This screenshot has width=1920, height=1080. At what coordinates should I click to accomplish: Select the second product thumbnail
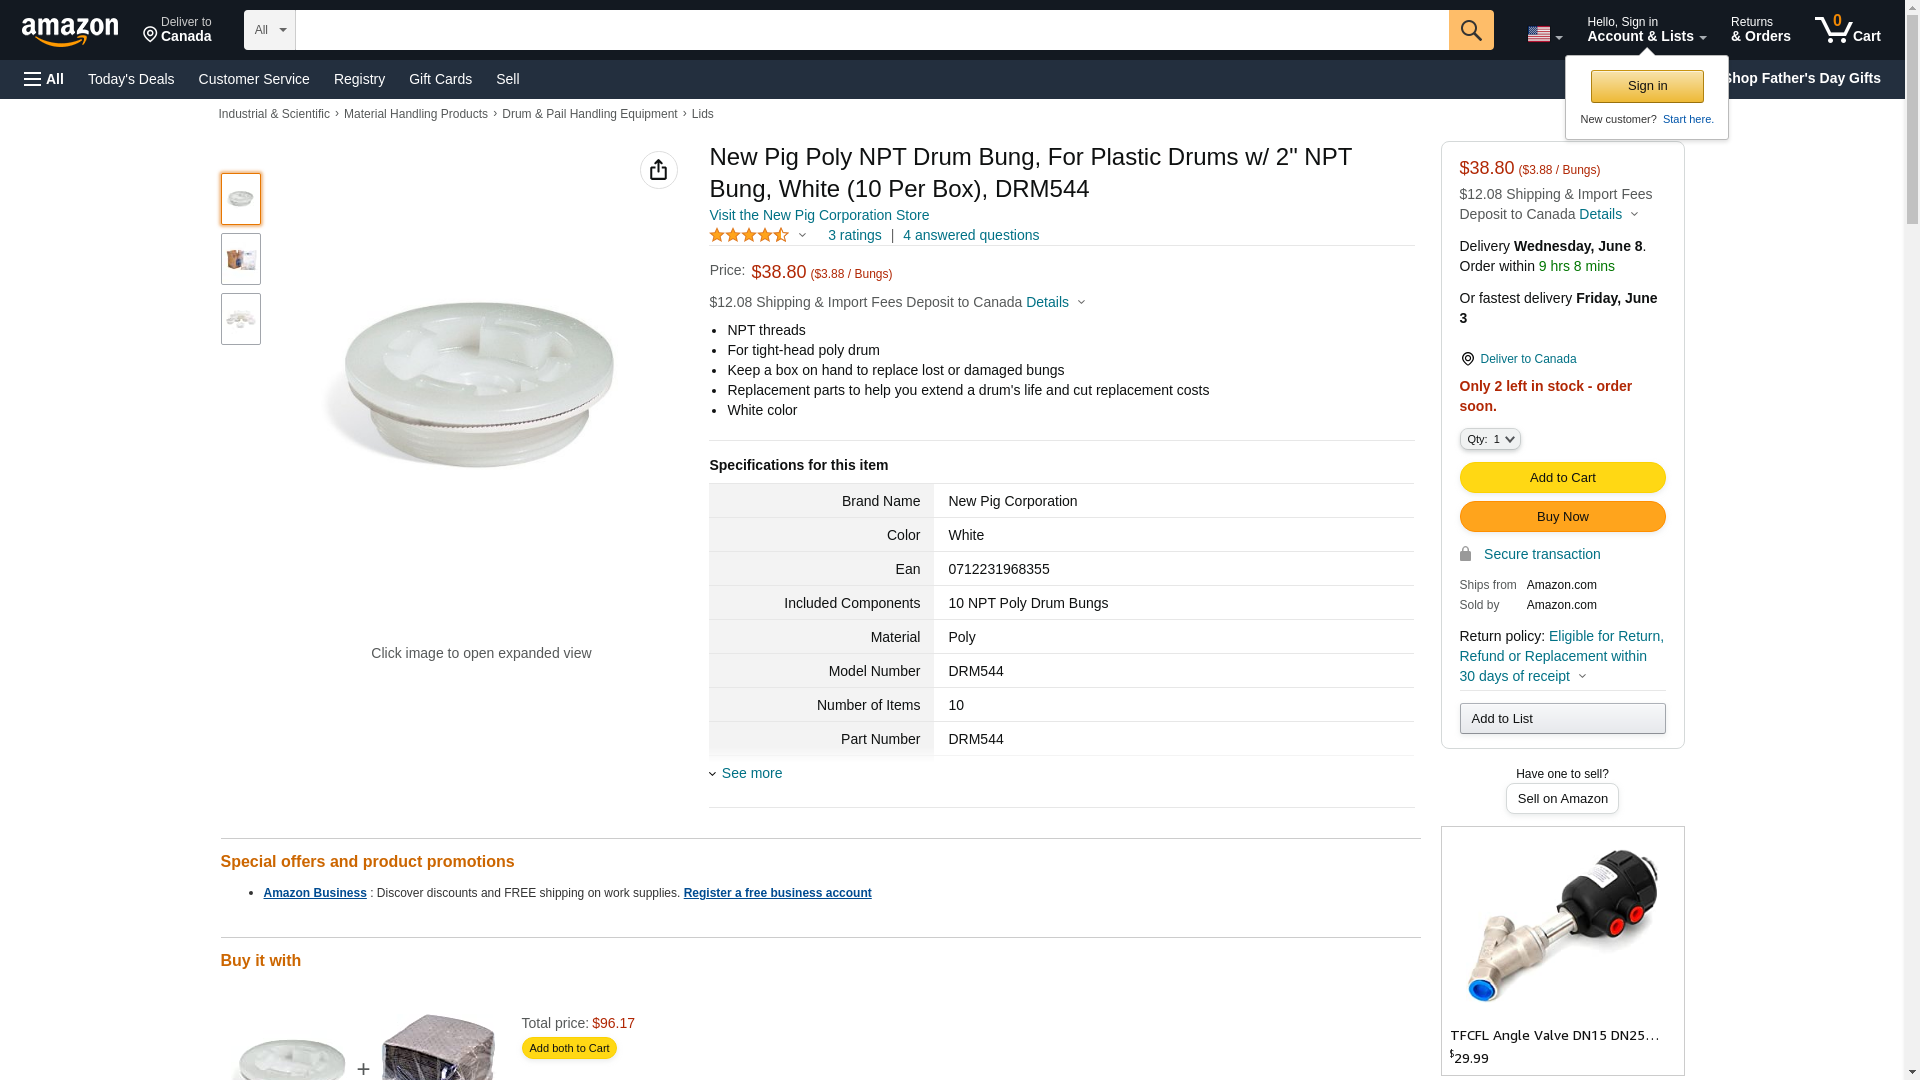click(241, 259)
